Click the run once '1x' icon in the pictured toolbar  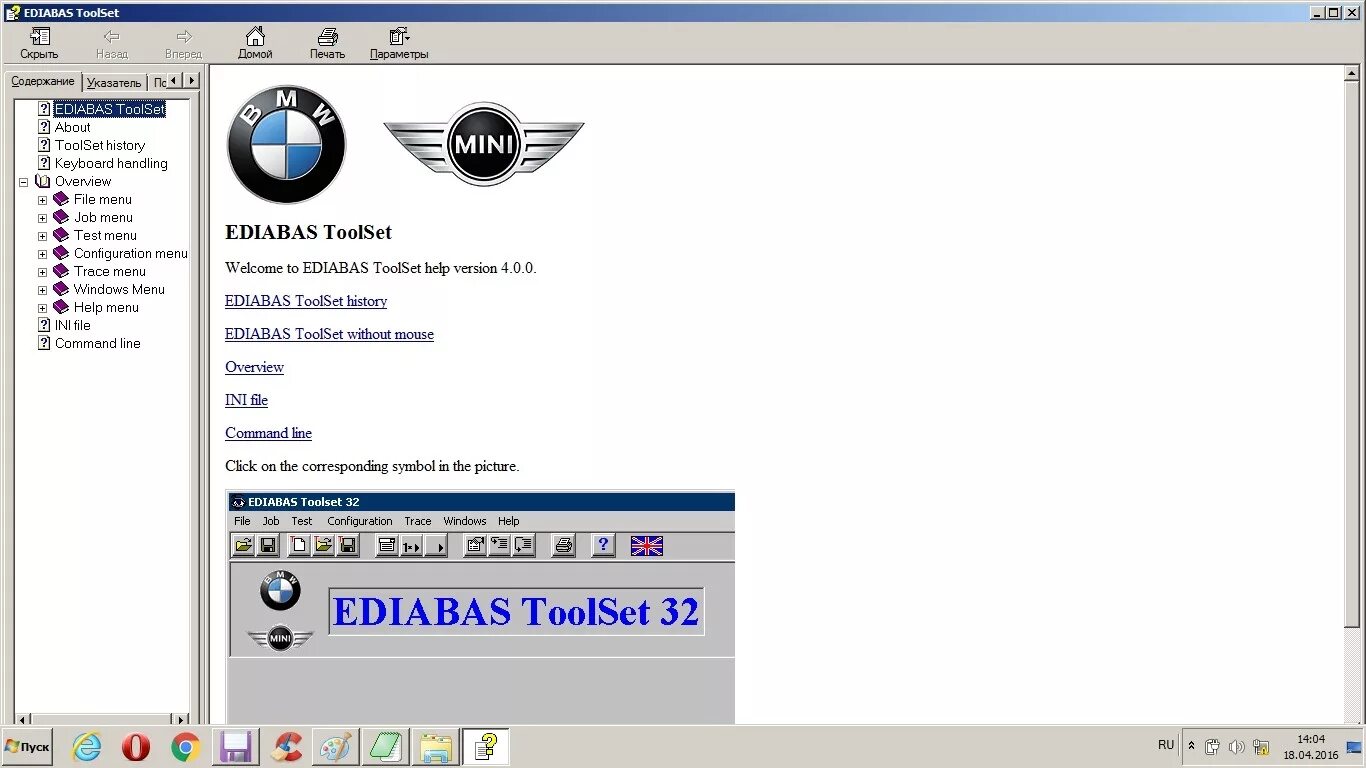pyautogui.click(x=411, y=545)
